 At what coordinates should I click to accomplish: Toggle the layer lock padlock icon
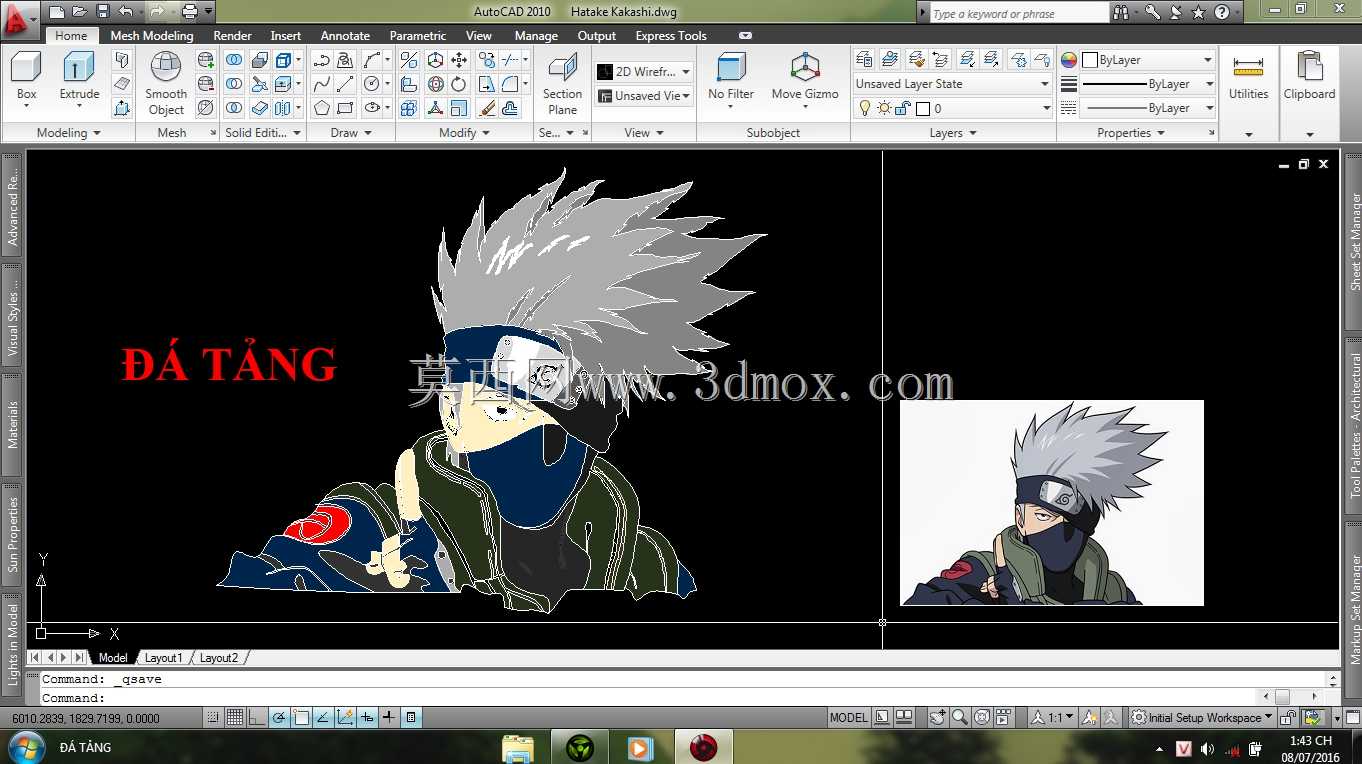click(903, 108)
